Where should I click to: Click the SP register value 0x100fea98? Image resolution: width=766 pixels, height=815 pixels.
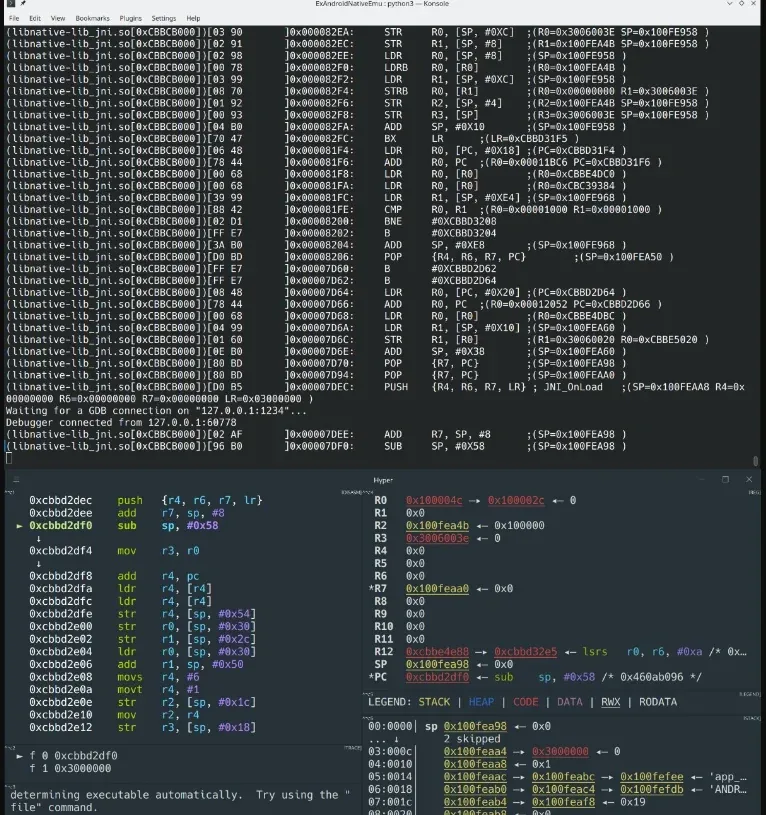[x=437, y=664]
